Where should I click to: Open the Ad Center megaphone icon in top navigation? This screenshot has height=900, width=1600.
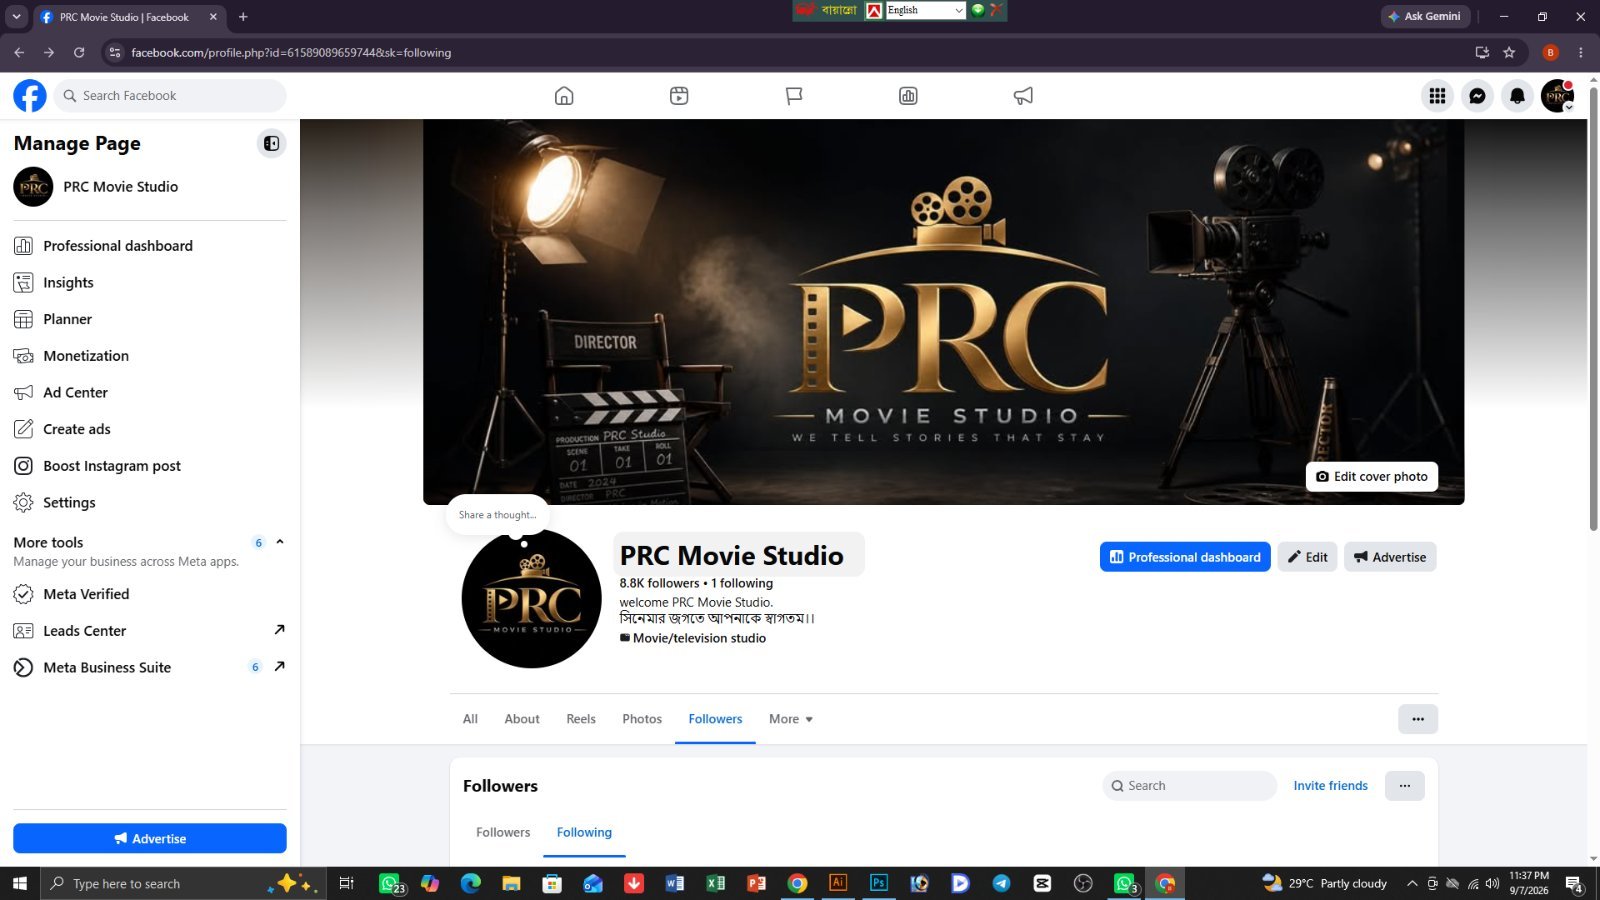[1023, 96]
